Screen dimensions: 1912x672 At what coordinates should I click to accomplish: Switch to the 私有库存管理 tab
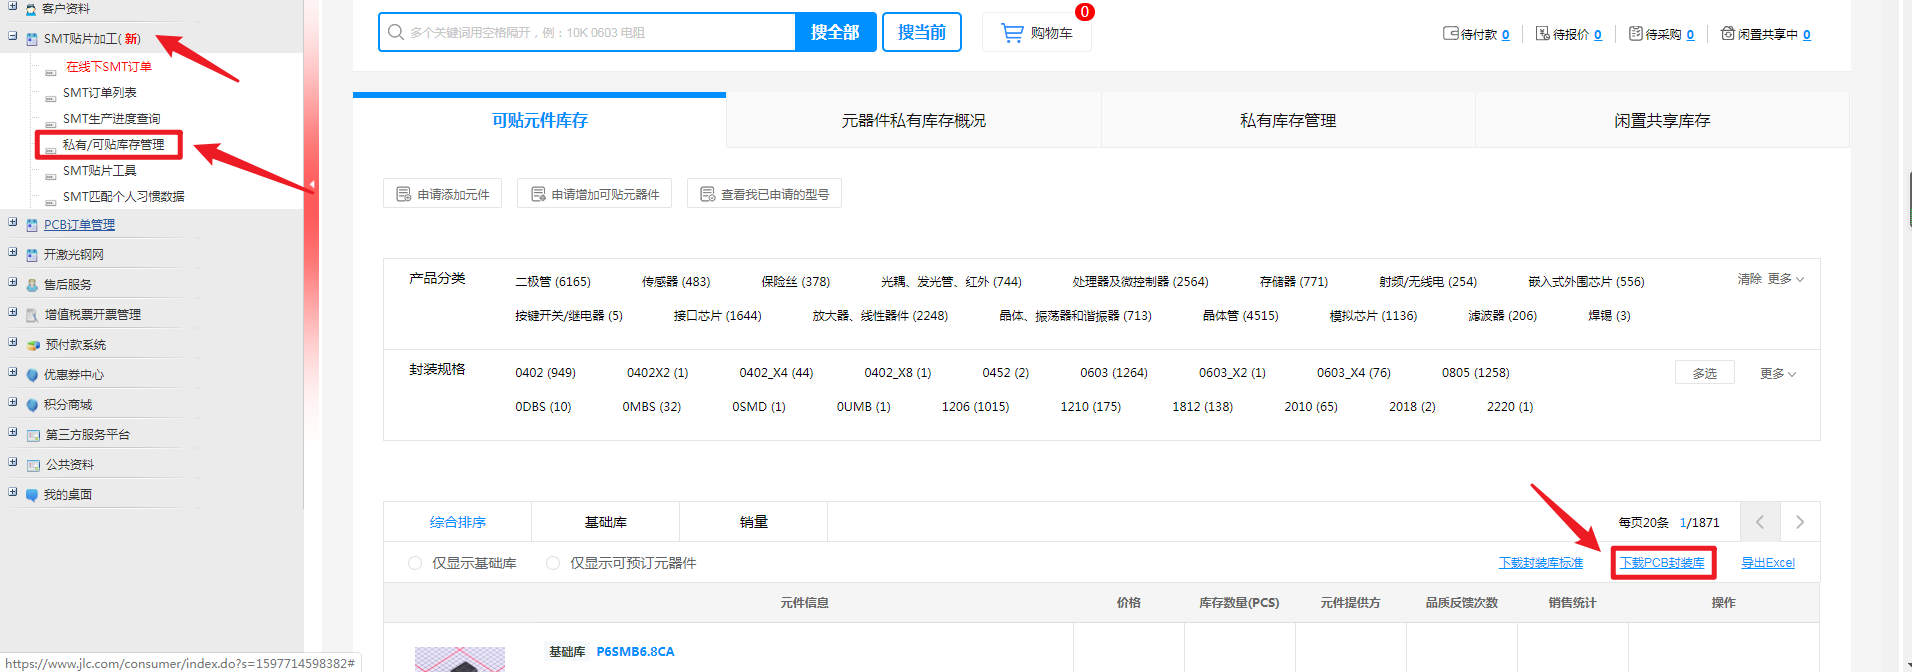1287,121
